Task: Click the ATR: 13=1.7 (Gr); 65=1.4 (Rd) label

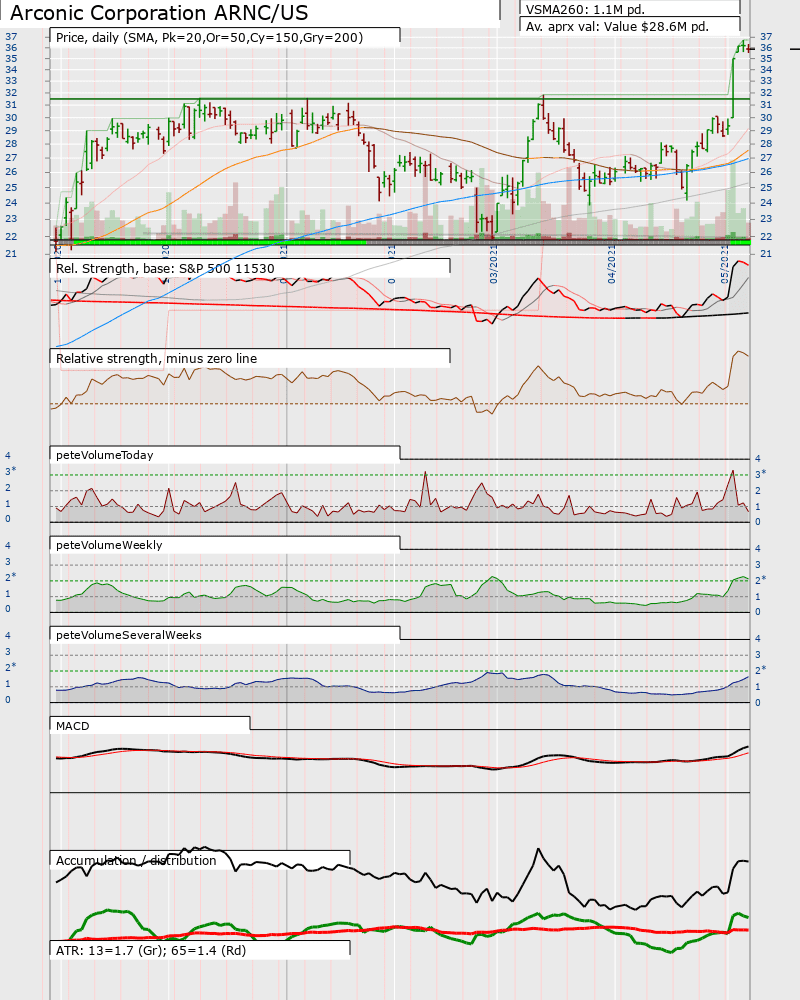Action: pos(151,950)
